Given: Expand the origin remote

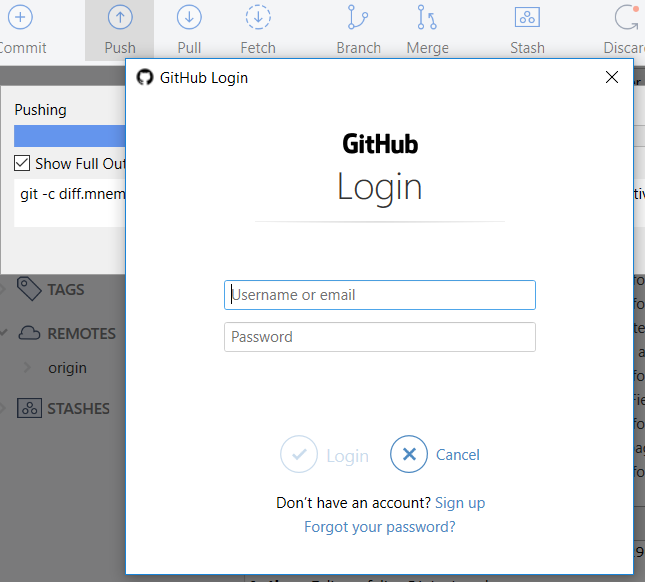Looking at the screenshot, I should 27,367.
